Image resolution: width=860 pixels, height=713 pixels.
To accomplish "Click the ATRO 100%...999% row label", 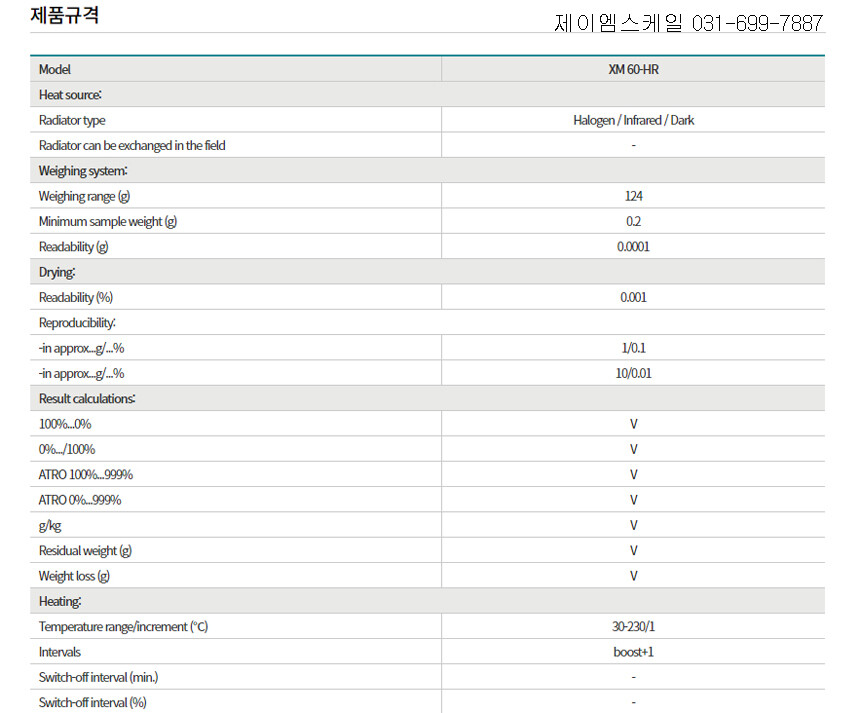I will [x=86, y=475].
